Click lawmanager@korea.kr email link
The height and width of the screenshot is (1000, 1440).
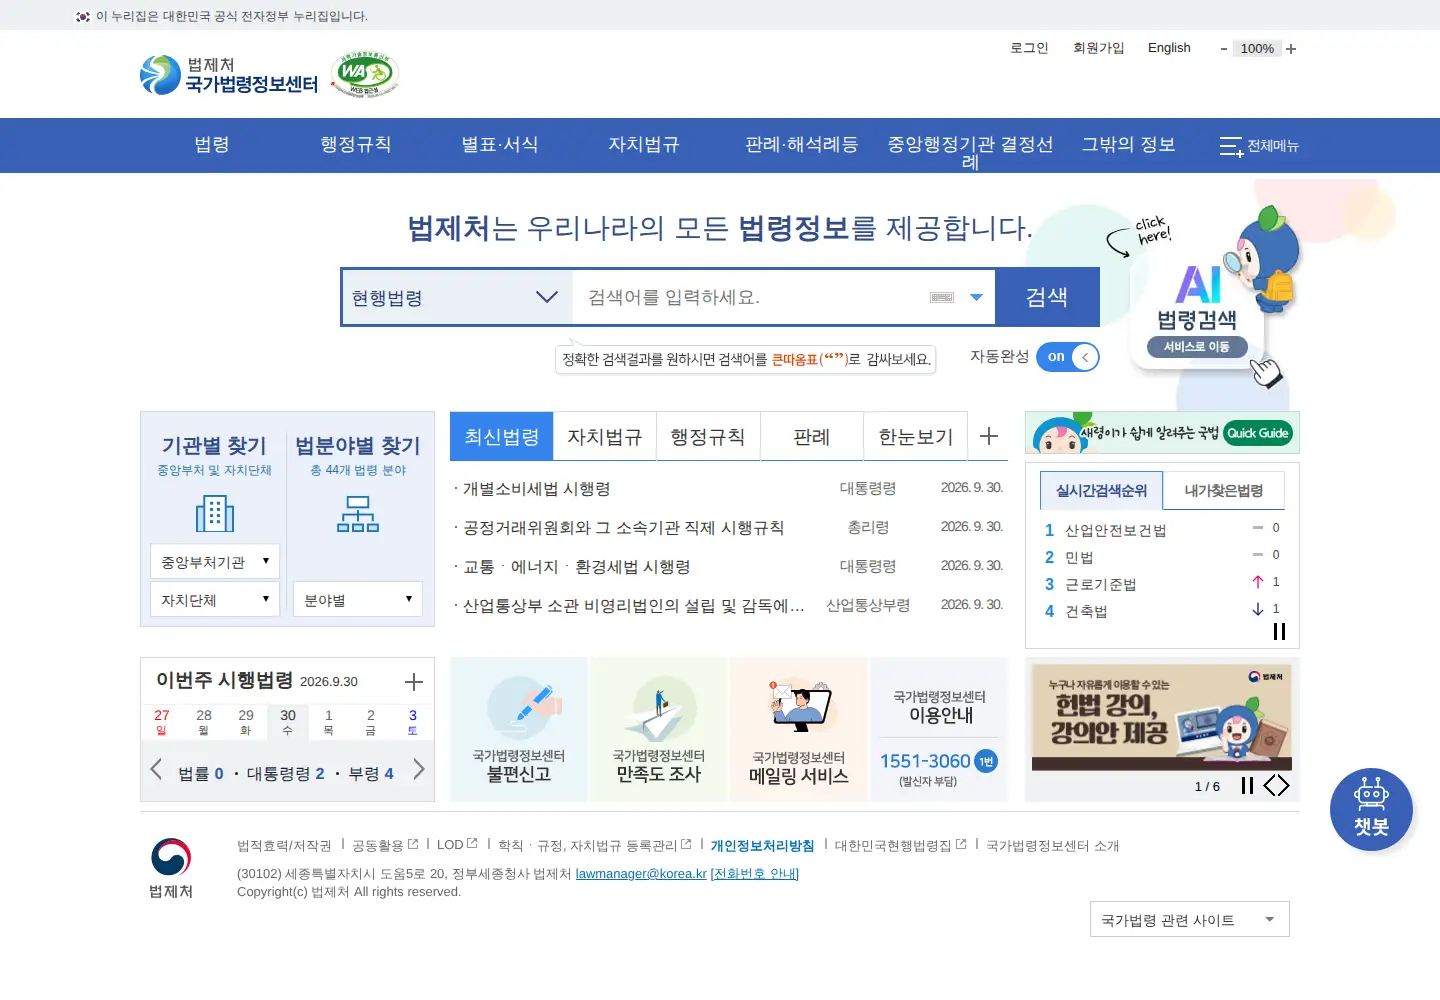(641, 874)
